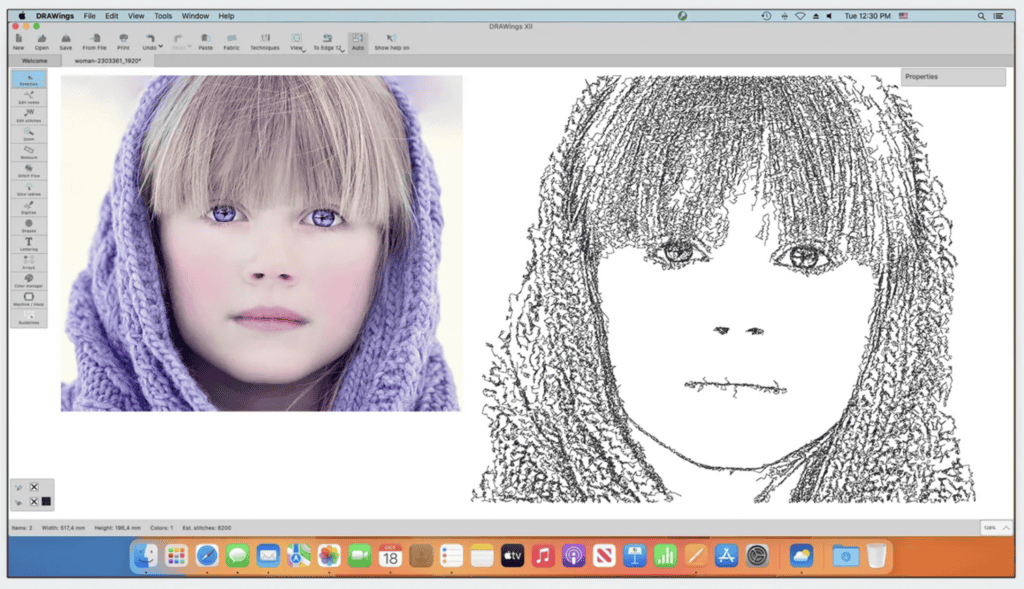The image size is (1024, 589).
Task: Select the Edit stitches tool
Action: coord(29,116)
